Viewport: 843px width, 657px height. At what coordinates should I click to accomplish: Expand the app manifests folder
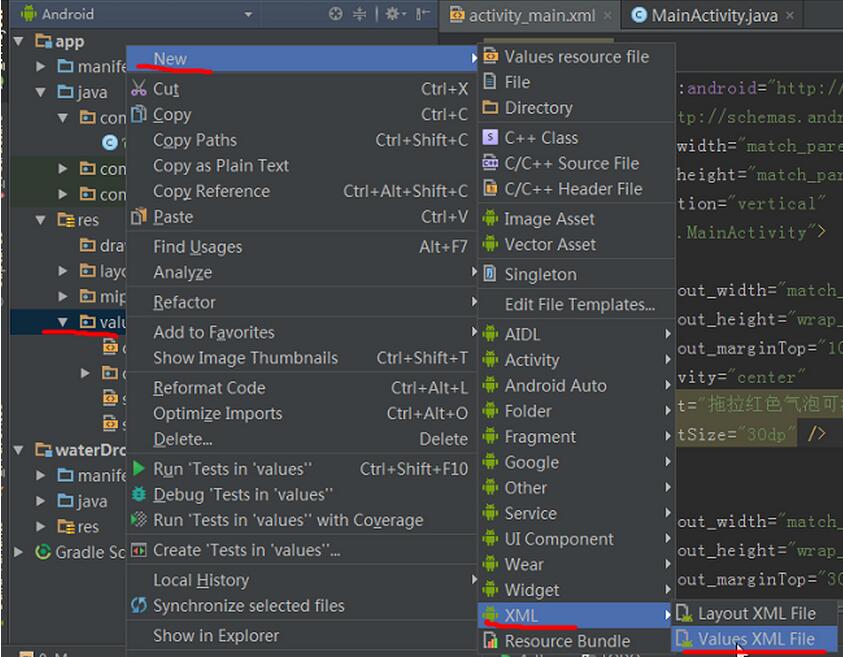click(40, 66)
